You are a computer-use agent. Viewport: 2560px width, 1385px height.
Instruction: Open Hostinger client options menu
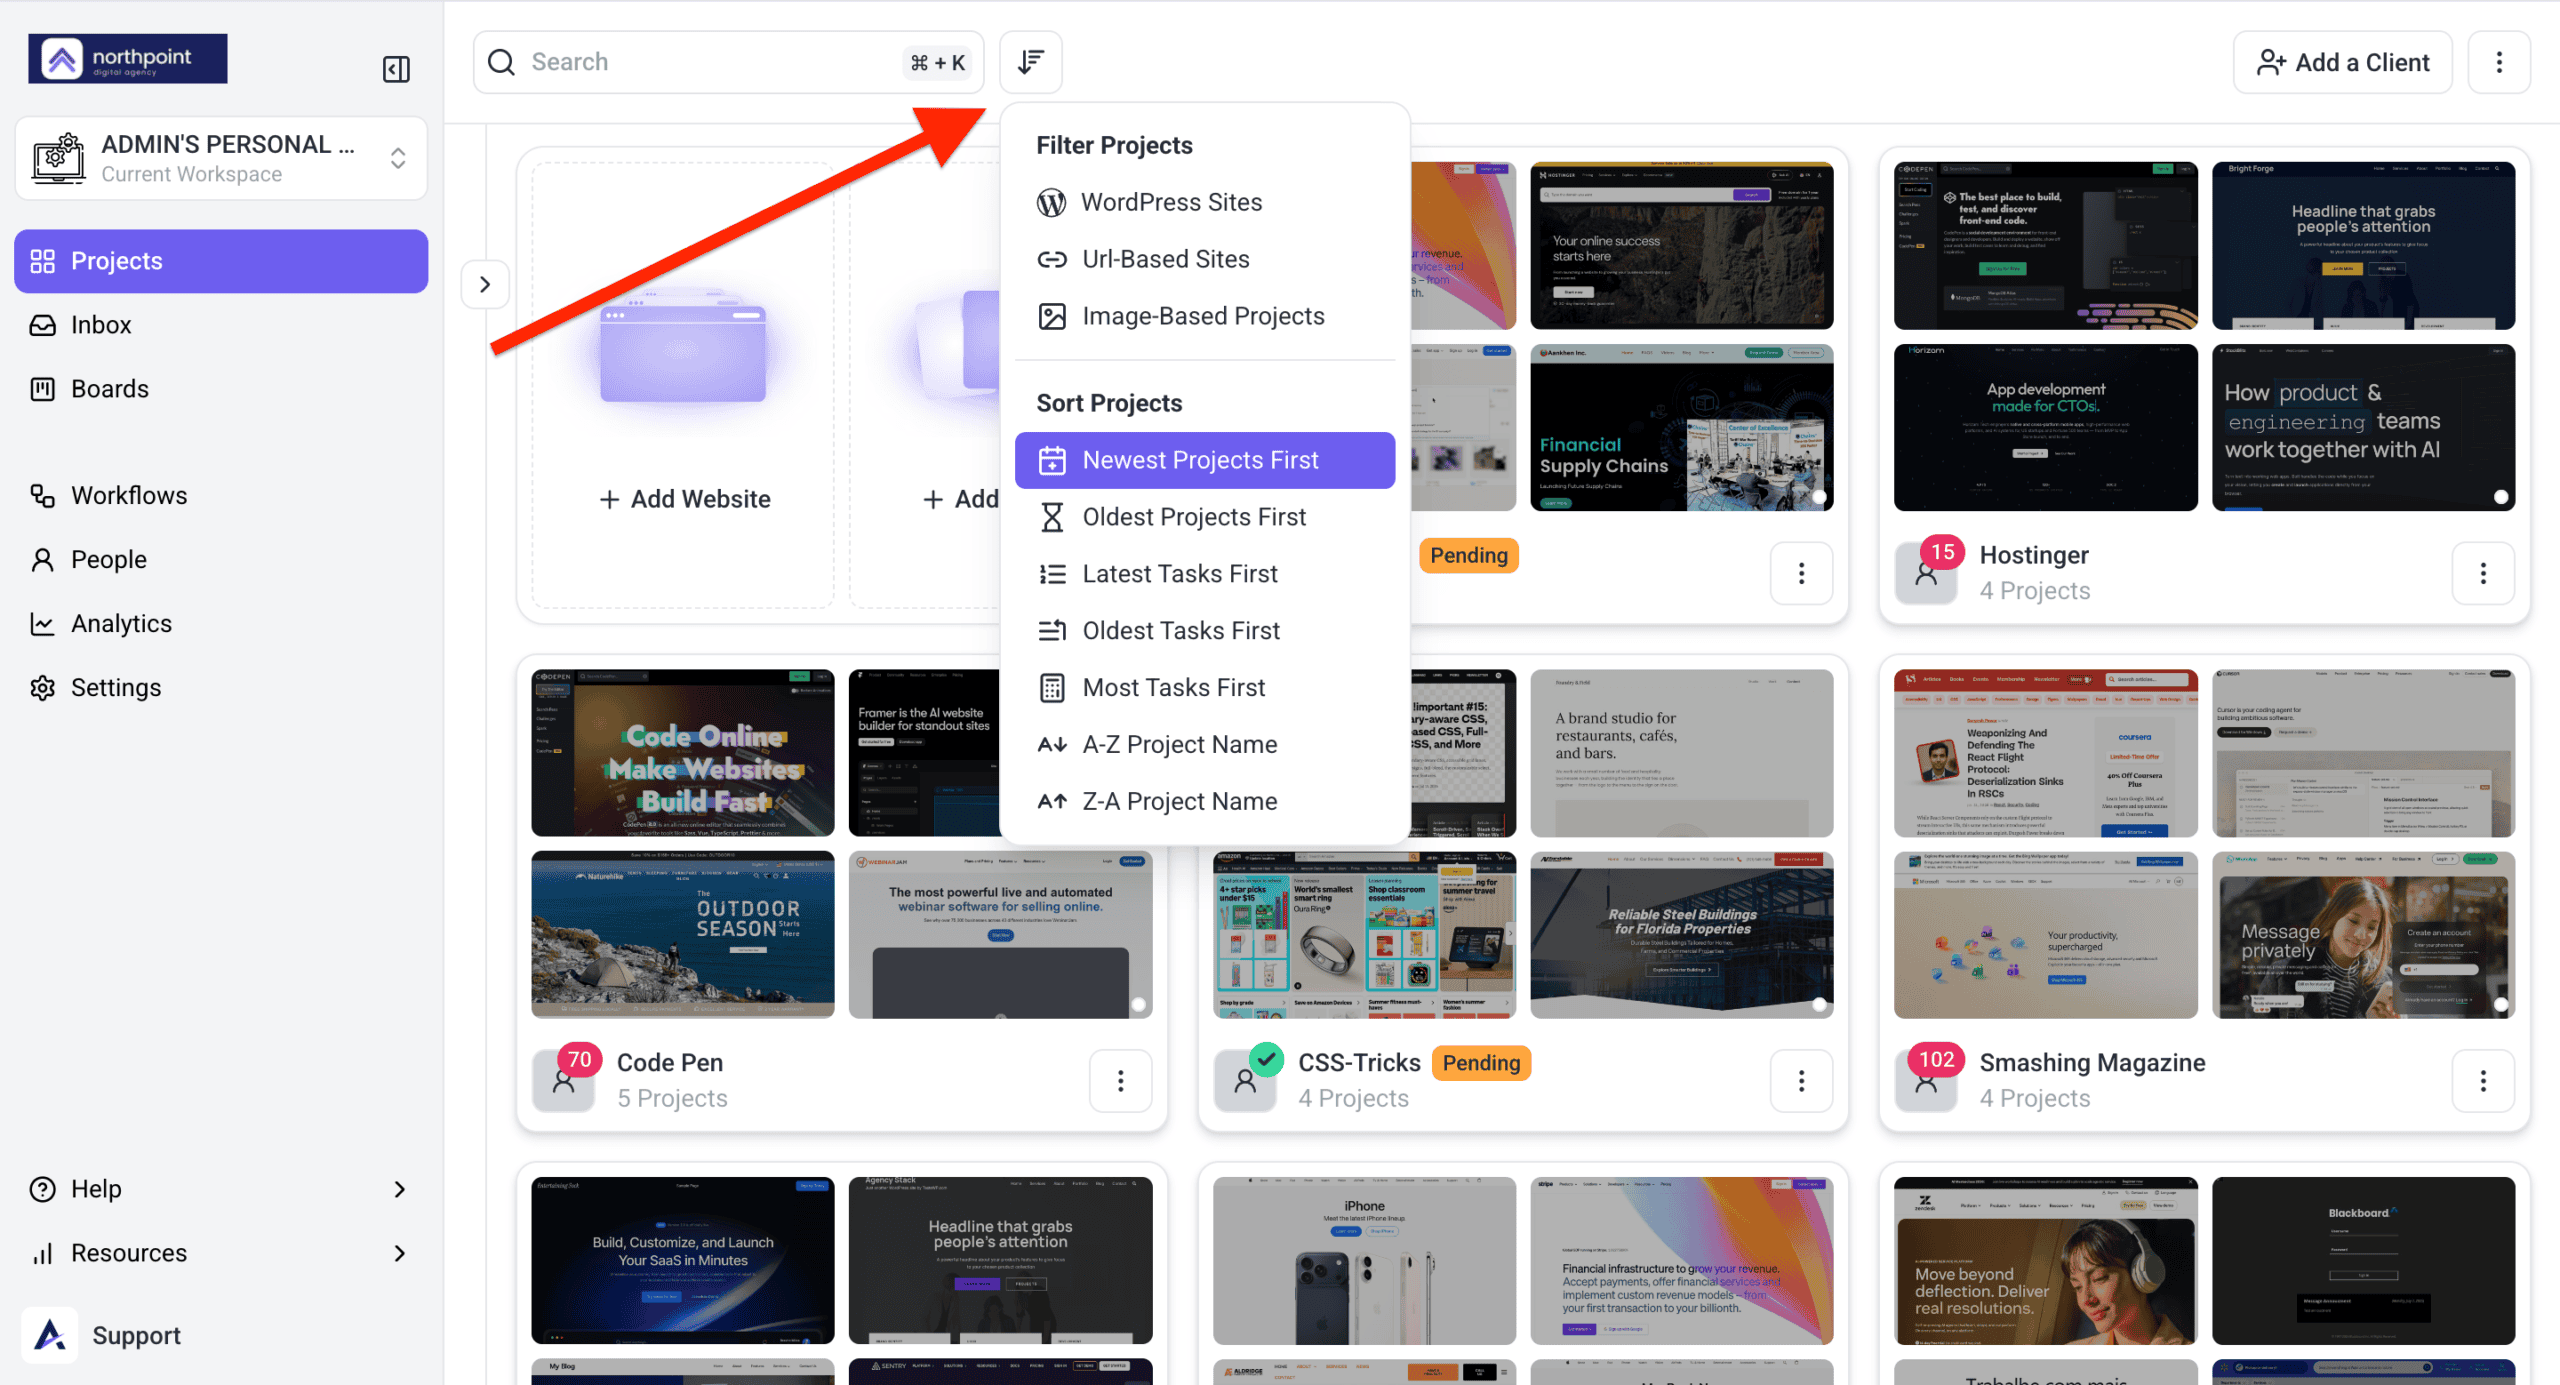tap(2483, 573)
